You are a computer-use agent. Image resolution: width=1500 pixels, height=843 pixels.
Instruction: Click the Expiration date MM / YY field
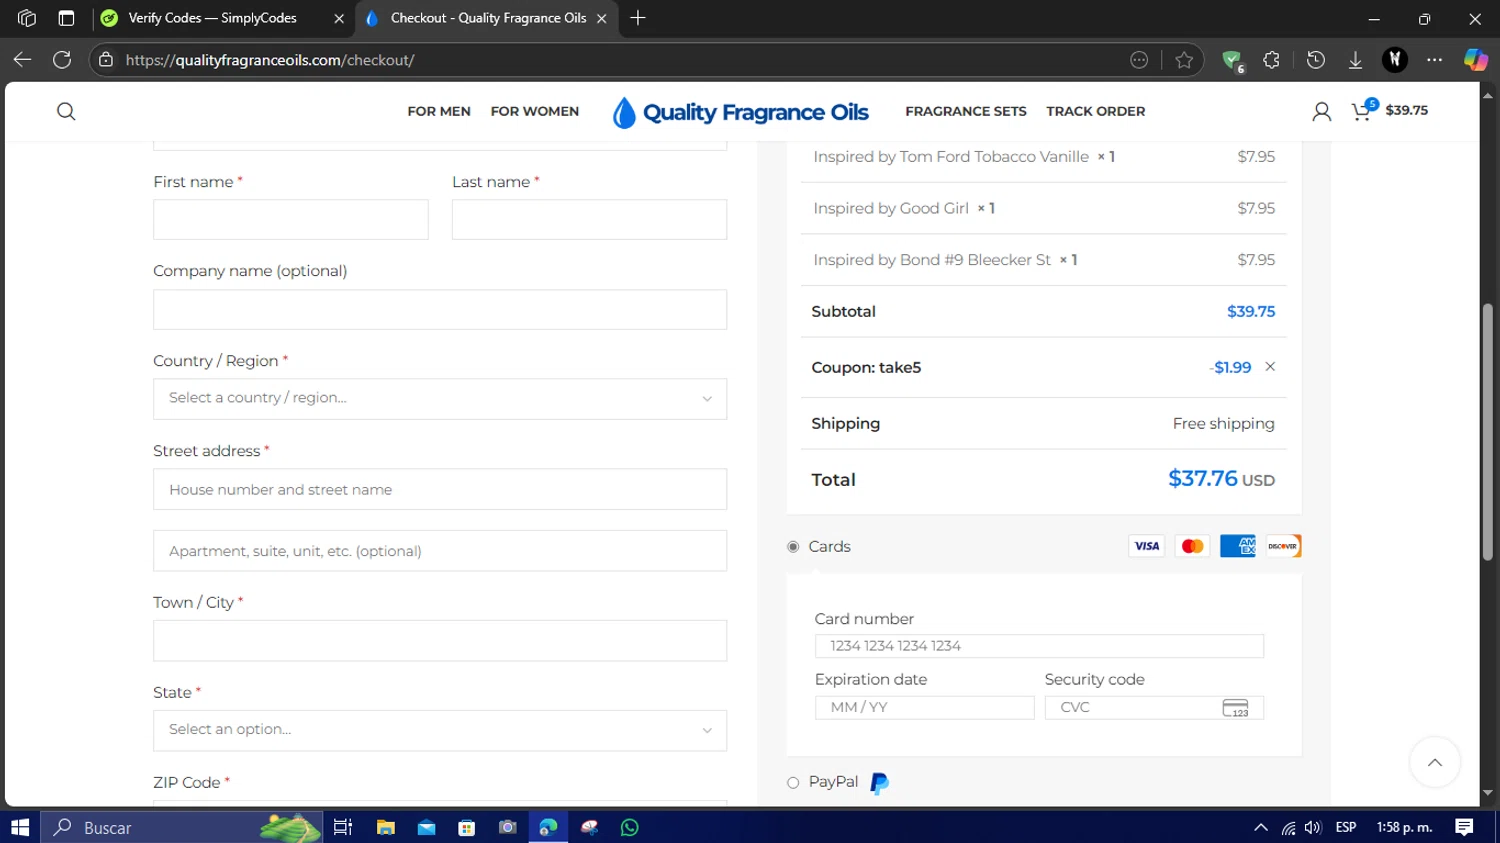coord(924,707)
